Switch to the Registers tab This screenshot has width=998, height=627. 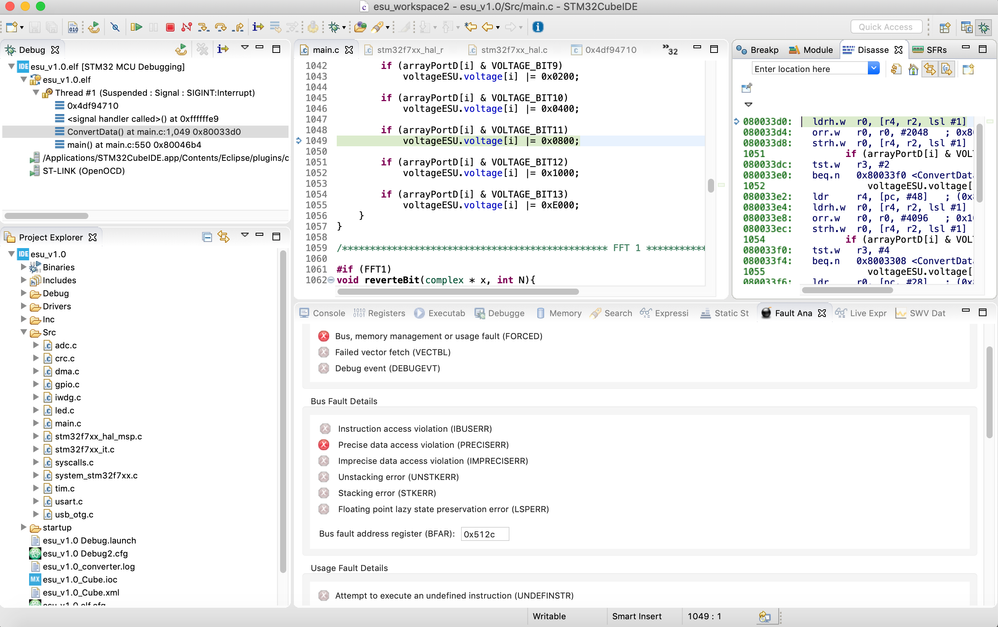pyautogui.click(x=379, y=313)
